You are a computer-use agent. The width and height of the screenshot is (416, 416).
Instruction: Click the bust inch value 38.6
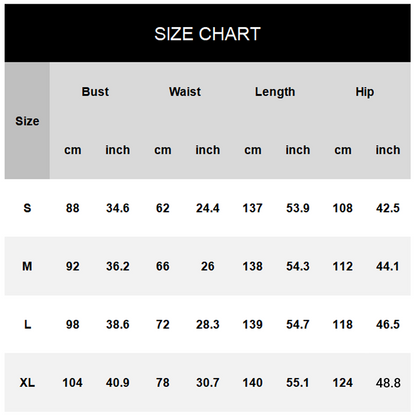point(117,324)
